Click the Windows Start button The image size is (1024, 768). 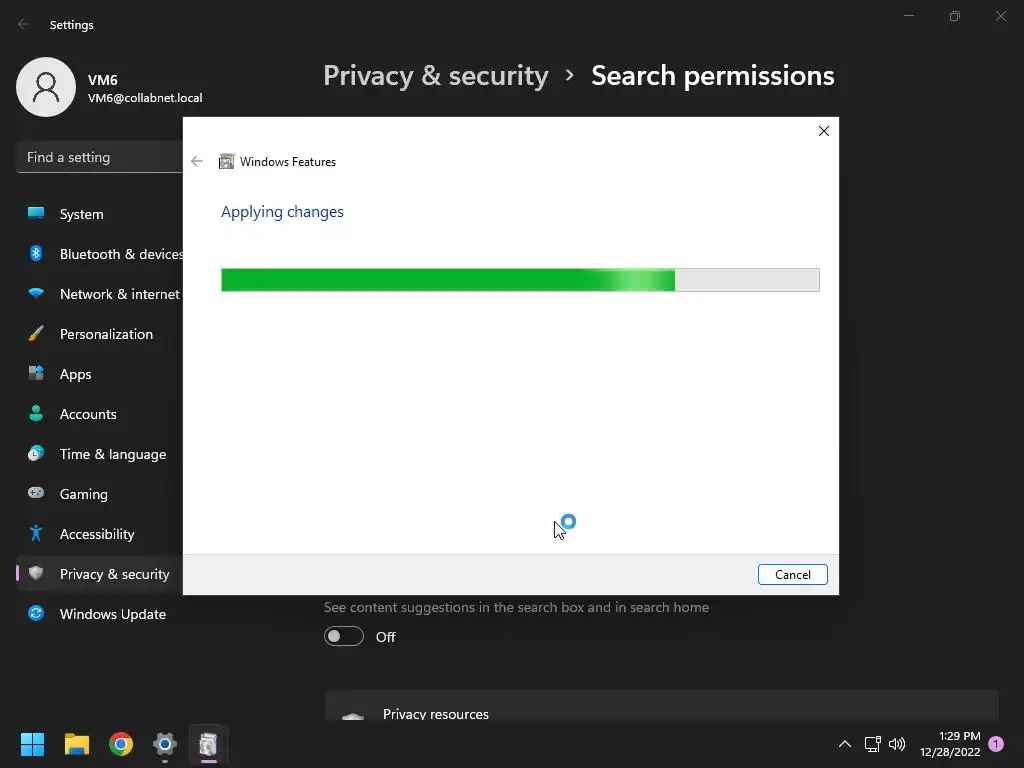33,744
